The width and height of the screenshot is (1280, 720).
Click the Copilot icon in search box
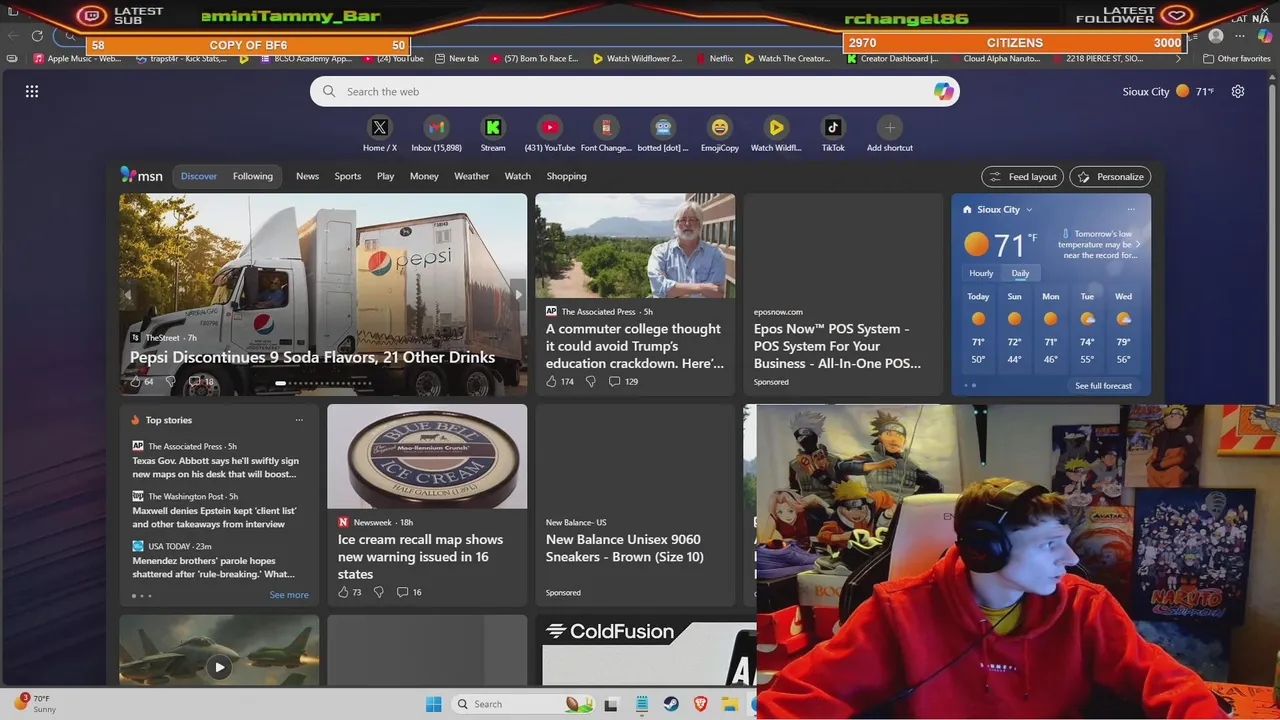click(943, 91)
